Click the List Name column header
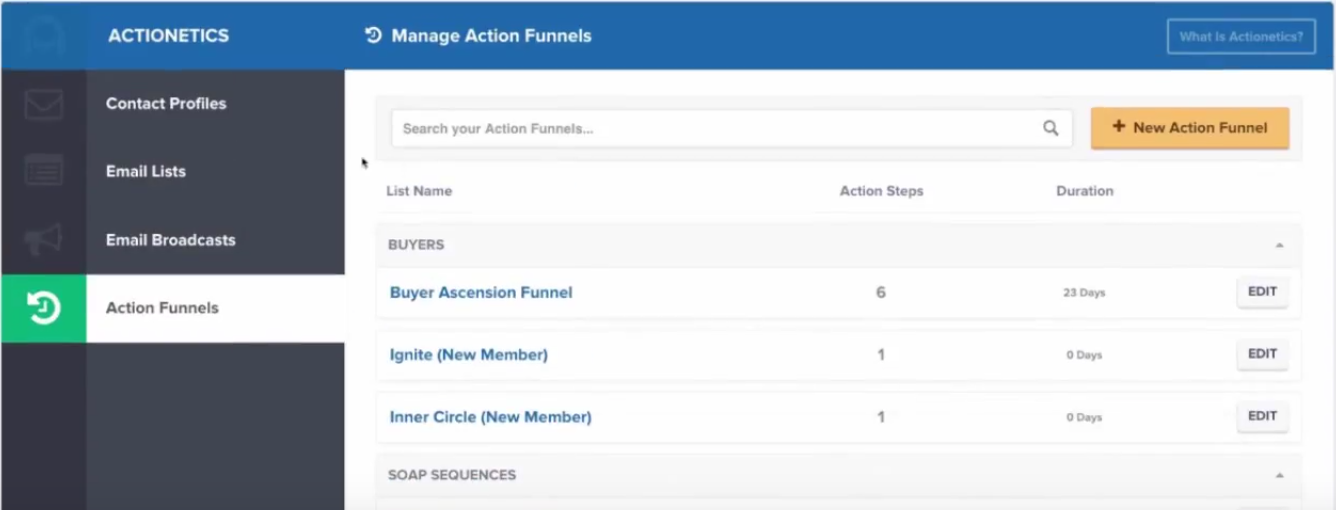 click(x=419, y=191)
